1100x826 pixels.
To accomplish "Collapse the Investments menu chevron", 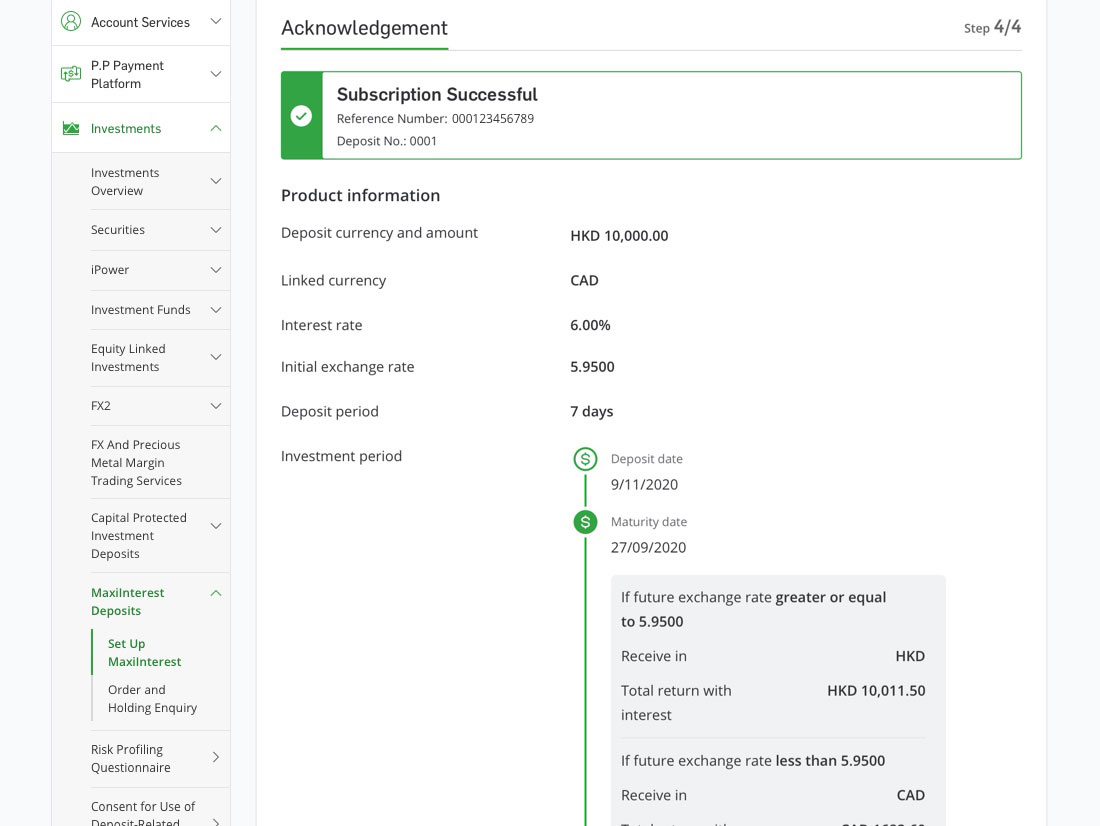I will tap(216, 128).
